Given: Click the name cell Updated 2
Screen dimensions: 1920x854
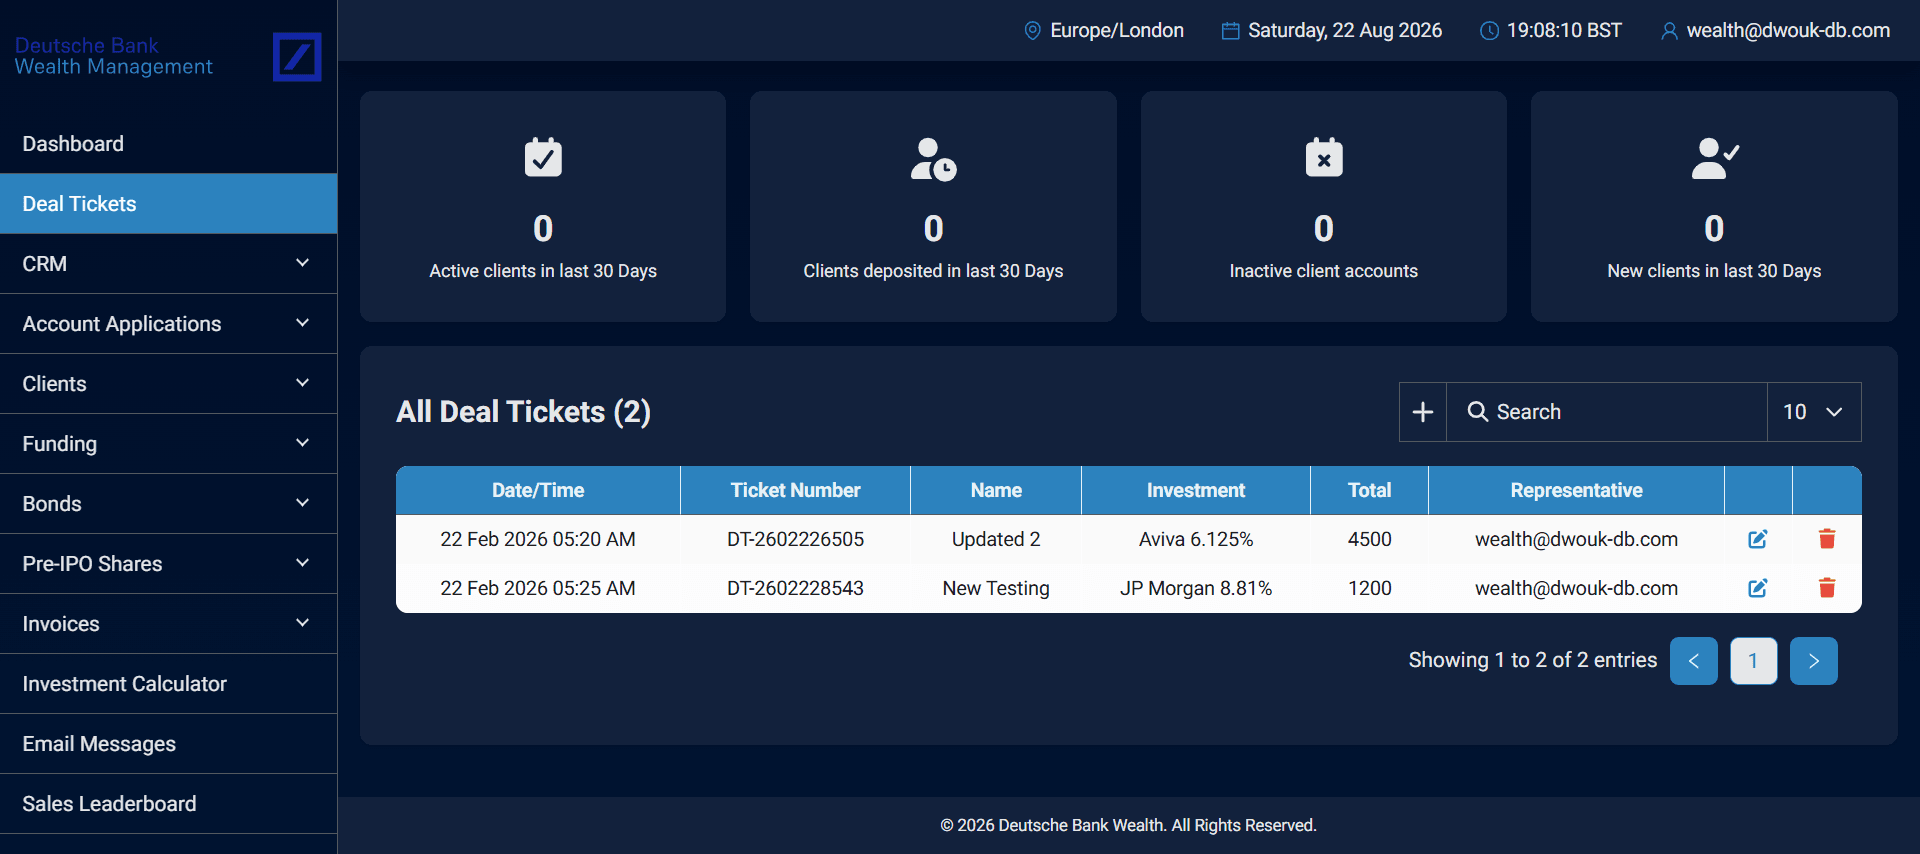Looking at the screenshot, I should [996, 539].
